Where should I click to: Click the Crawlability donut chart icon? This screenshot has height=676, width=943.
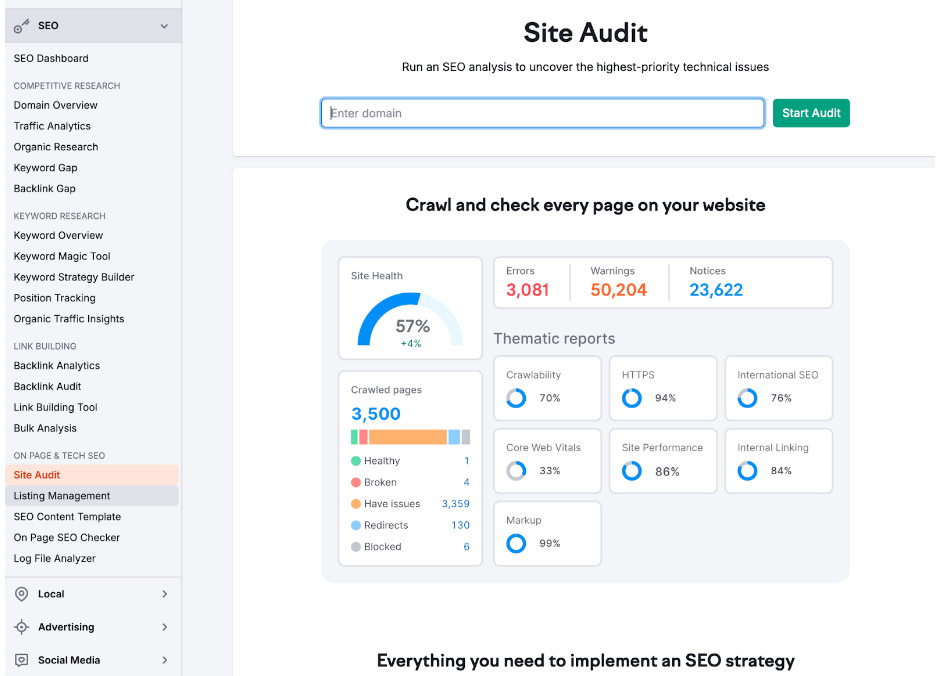(x=516, y=398)
